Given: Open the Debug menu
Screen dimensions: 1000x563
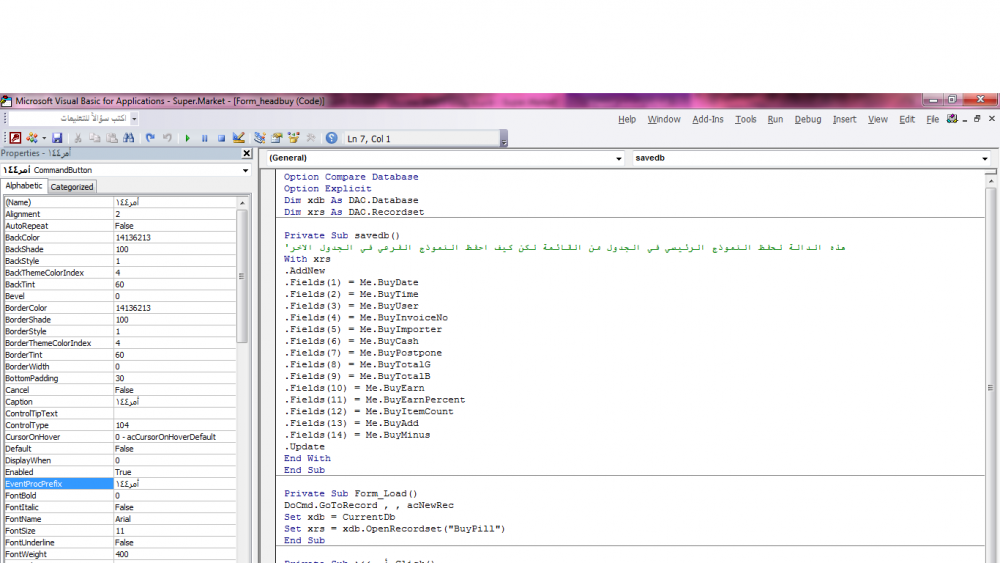Looking at the screenshot, I should tap(807, 119).
